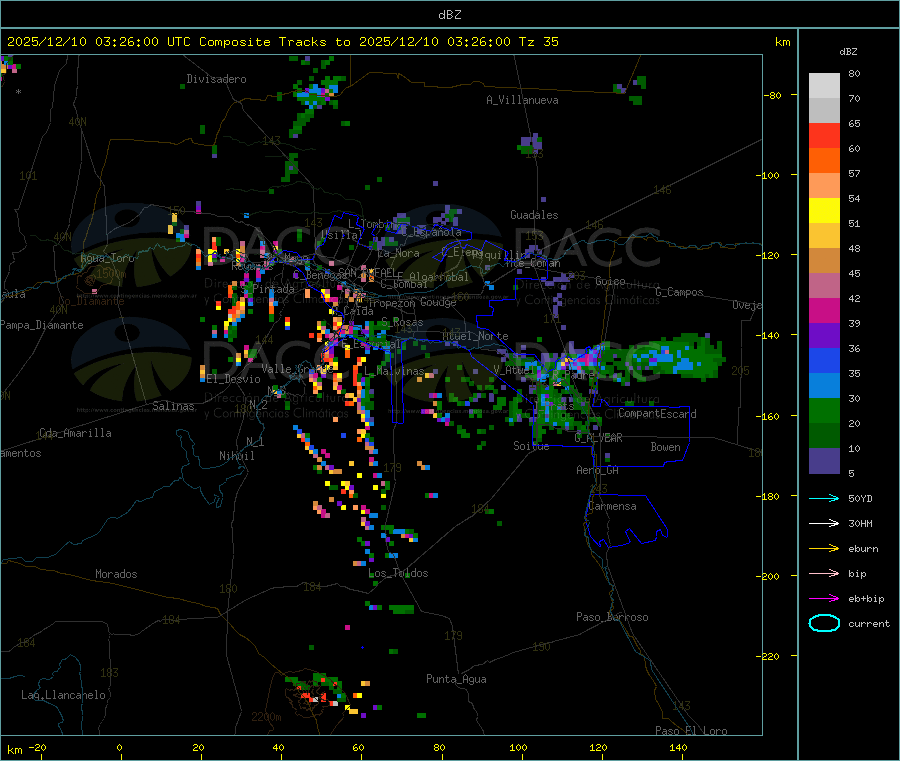Click the cyan 50YD arrow icon
Viewport: 900px width, 761px height.
pyautogui.click(x=824, y=498)
